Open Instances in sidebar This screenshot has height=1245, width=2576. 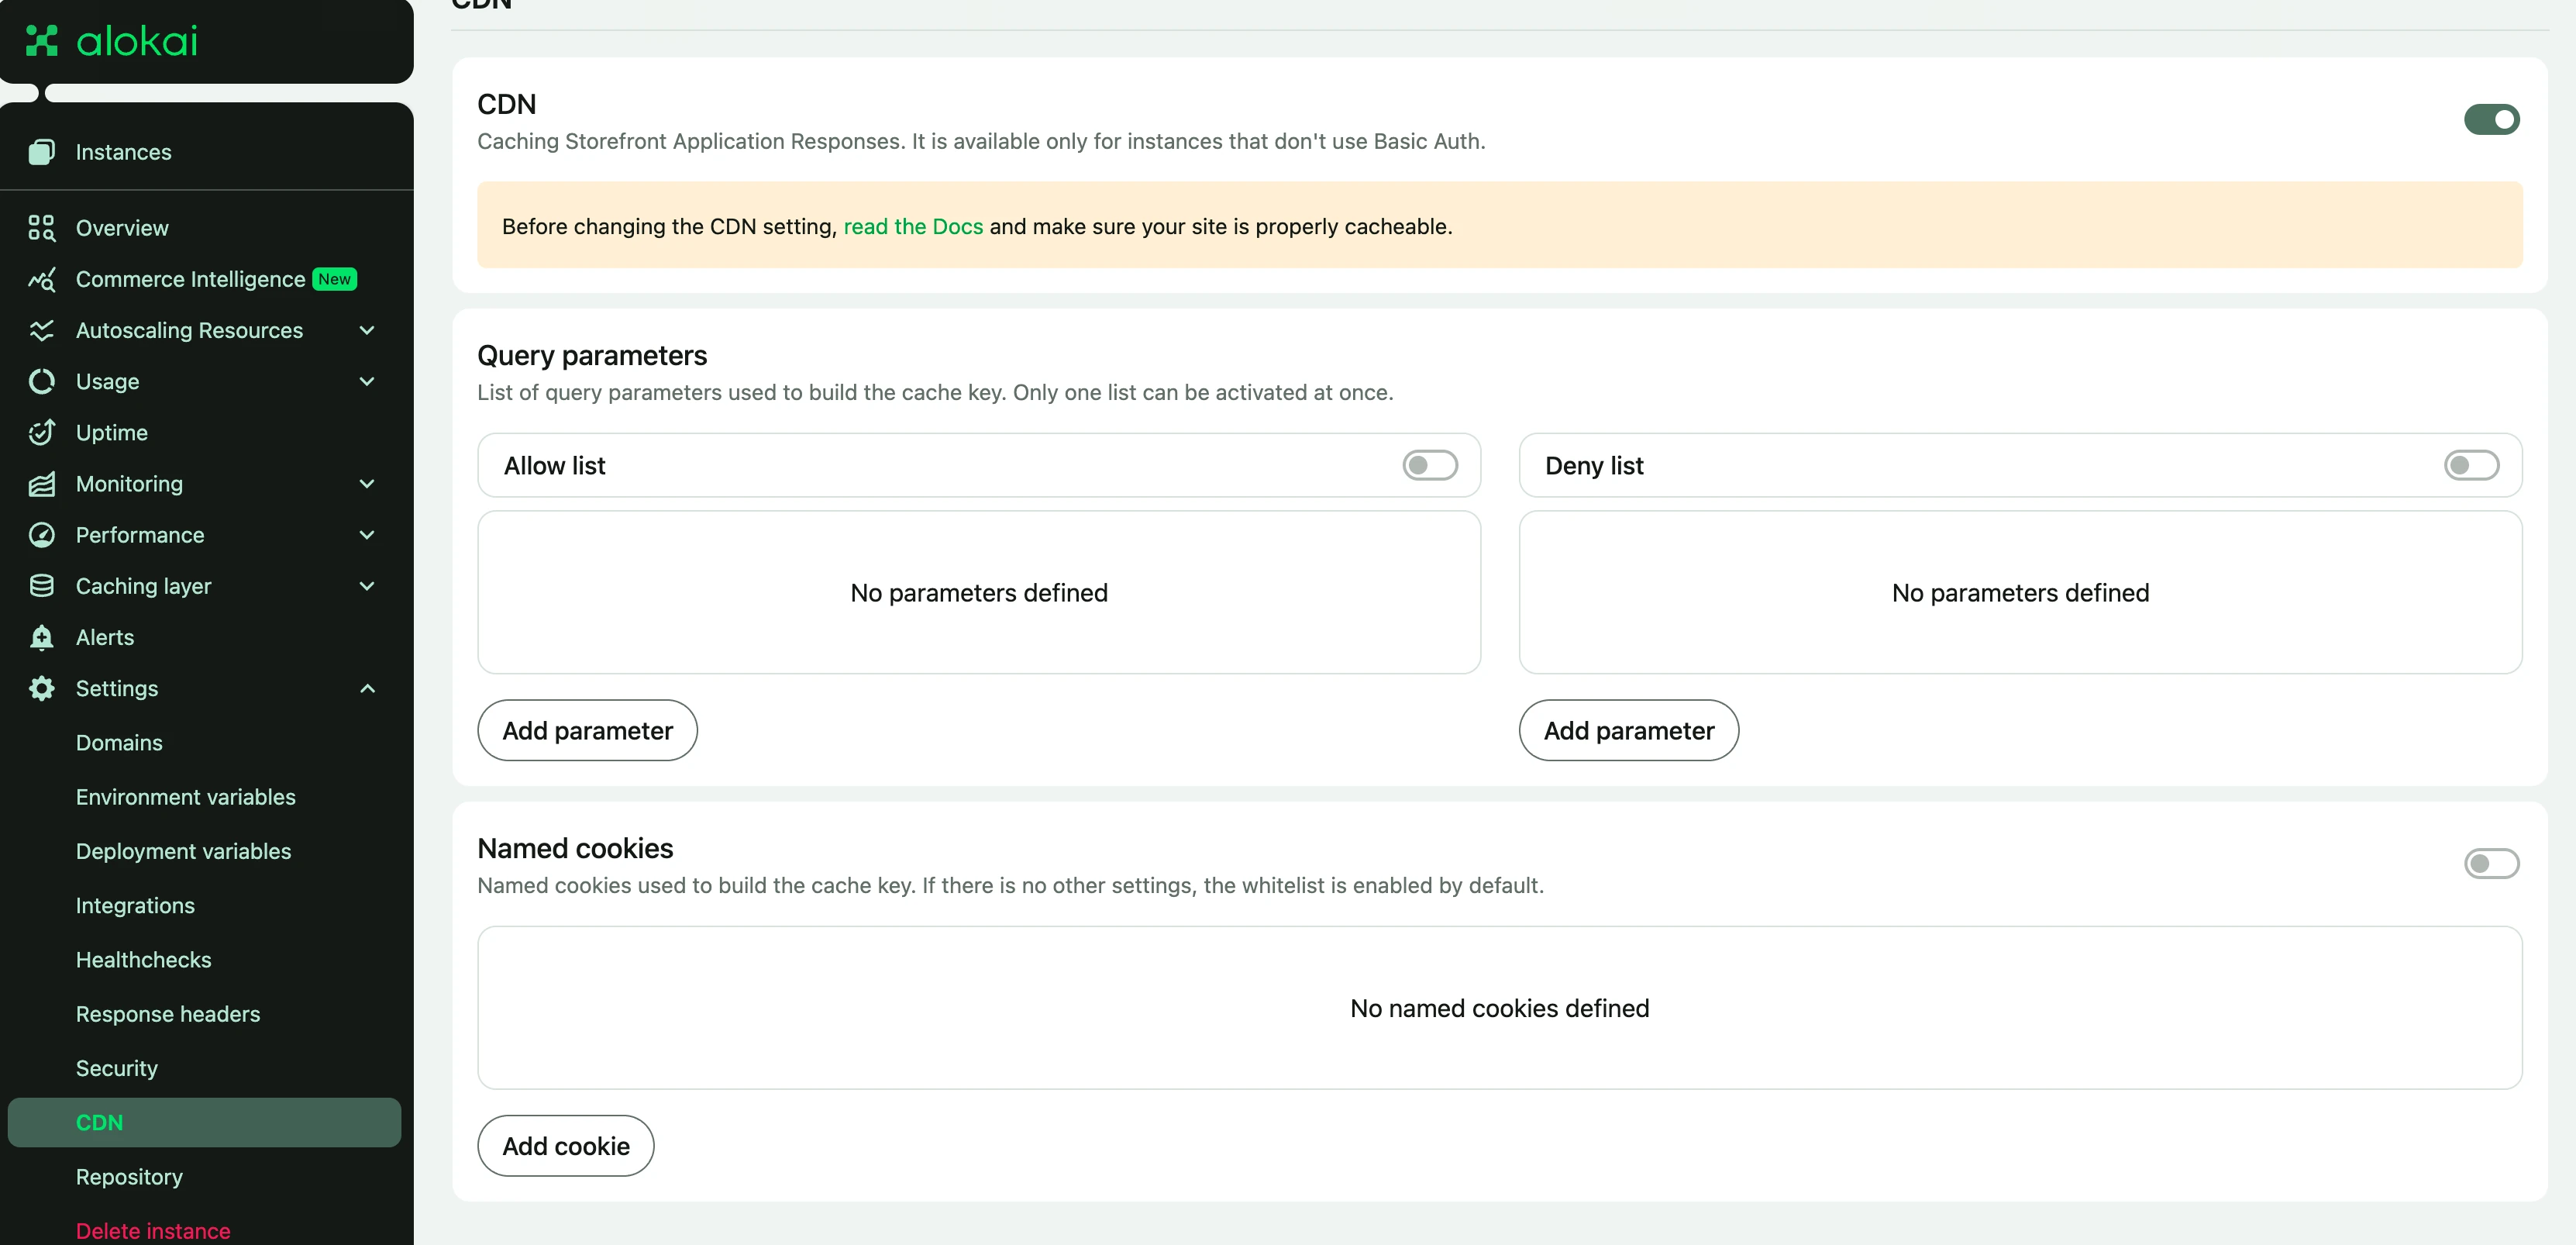click(x=123, y=152)
